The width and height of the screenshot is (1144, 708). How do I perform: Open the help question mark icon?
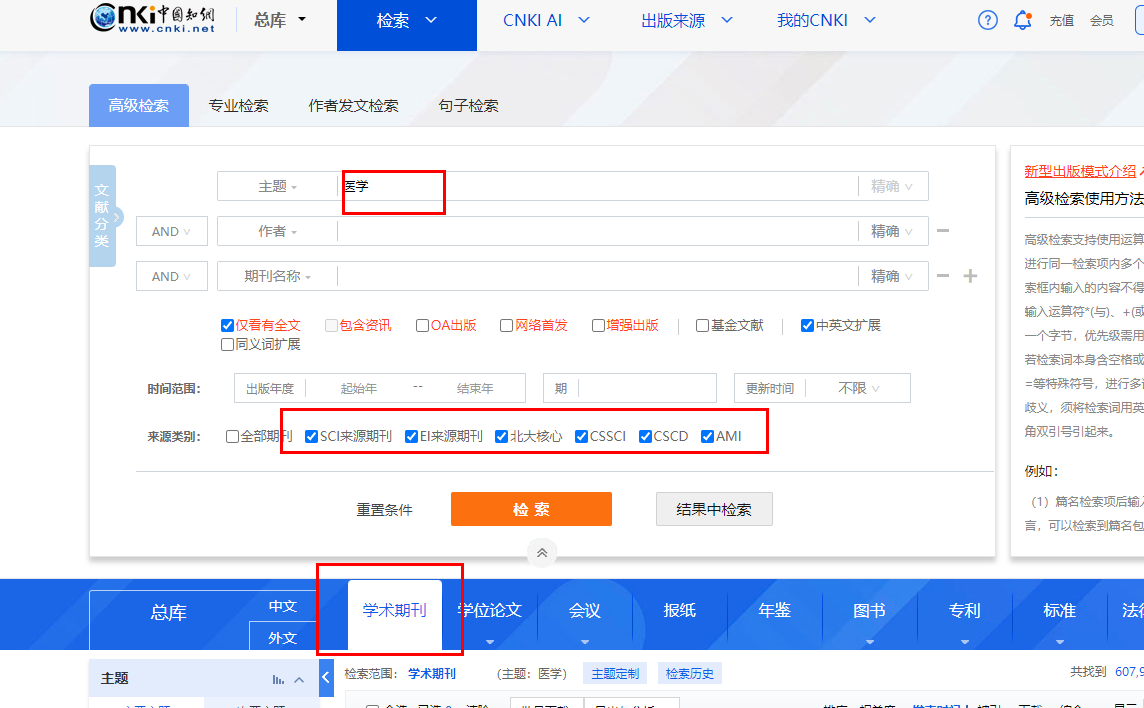coord(987,19)
